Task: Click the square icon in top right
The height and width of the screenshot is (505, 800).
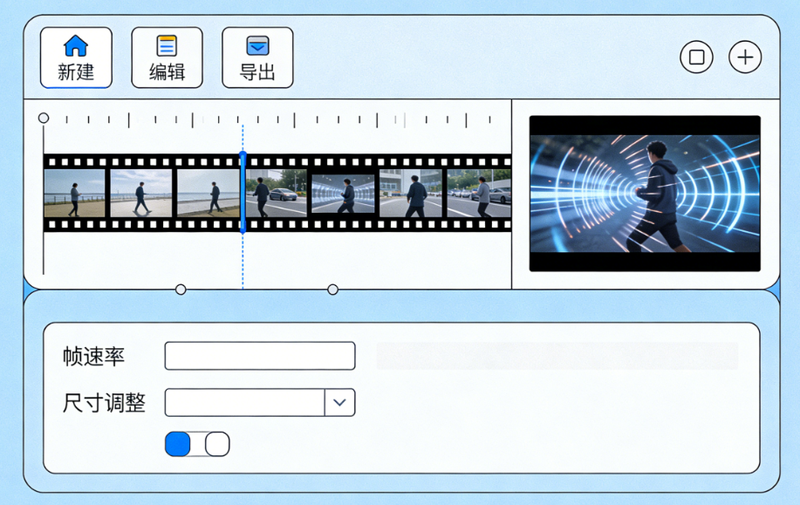Action: 696,57
